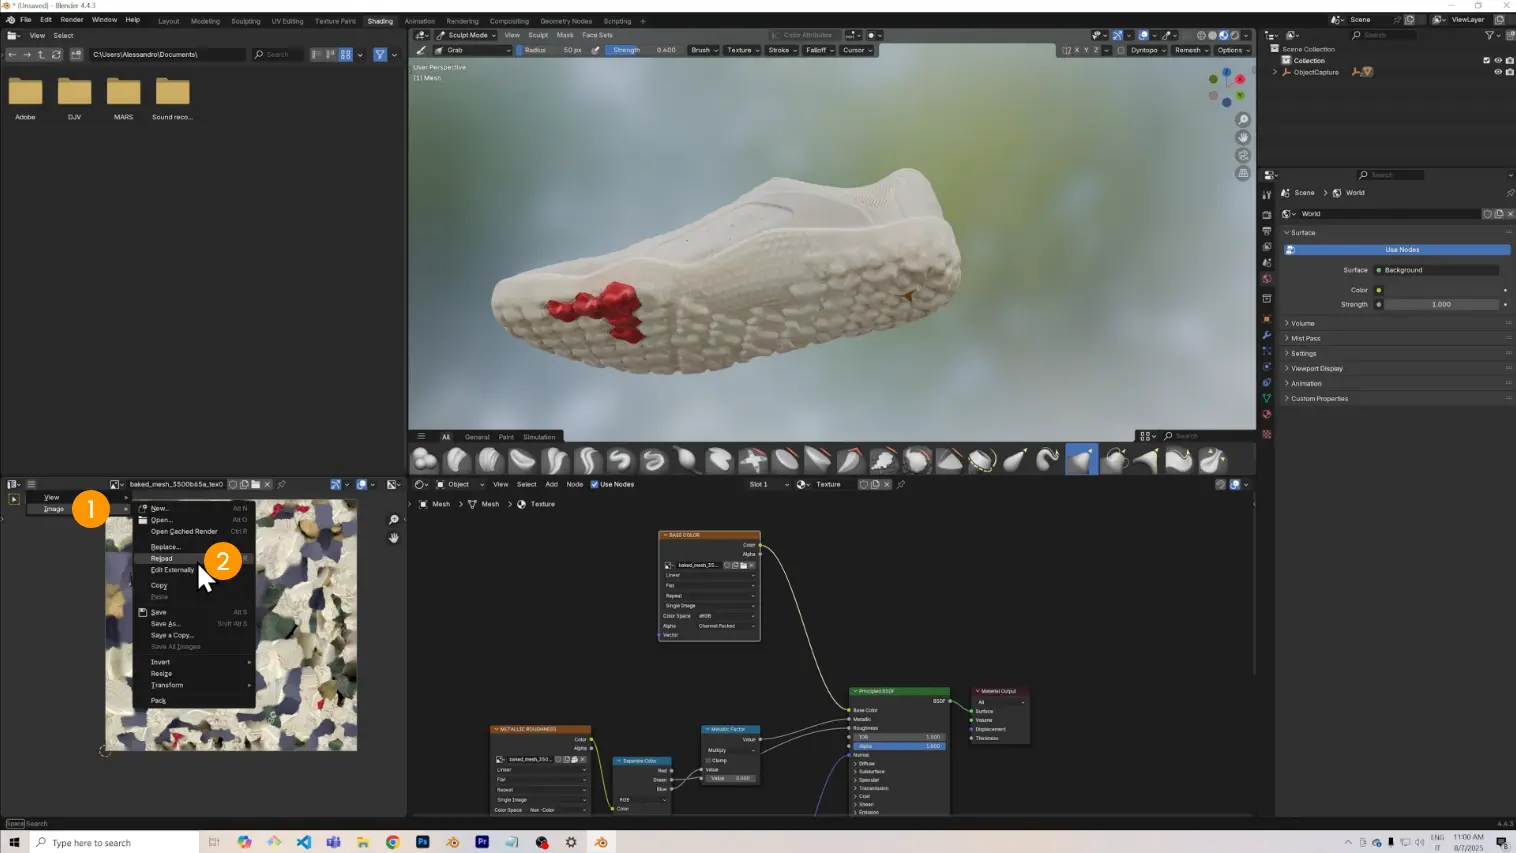This screenshot has width=1516, height=853.
Task: Toggle camera view icon in the viewport
Action: (x=1243, y=155)
